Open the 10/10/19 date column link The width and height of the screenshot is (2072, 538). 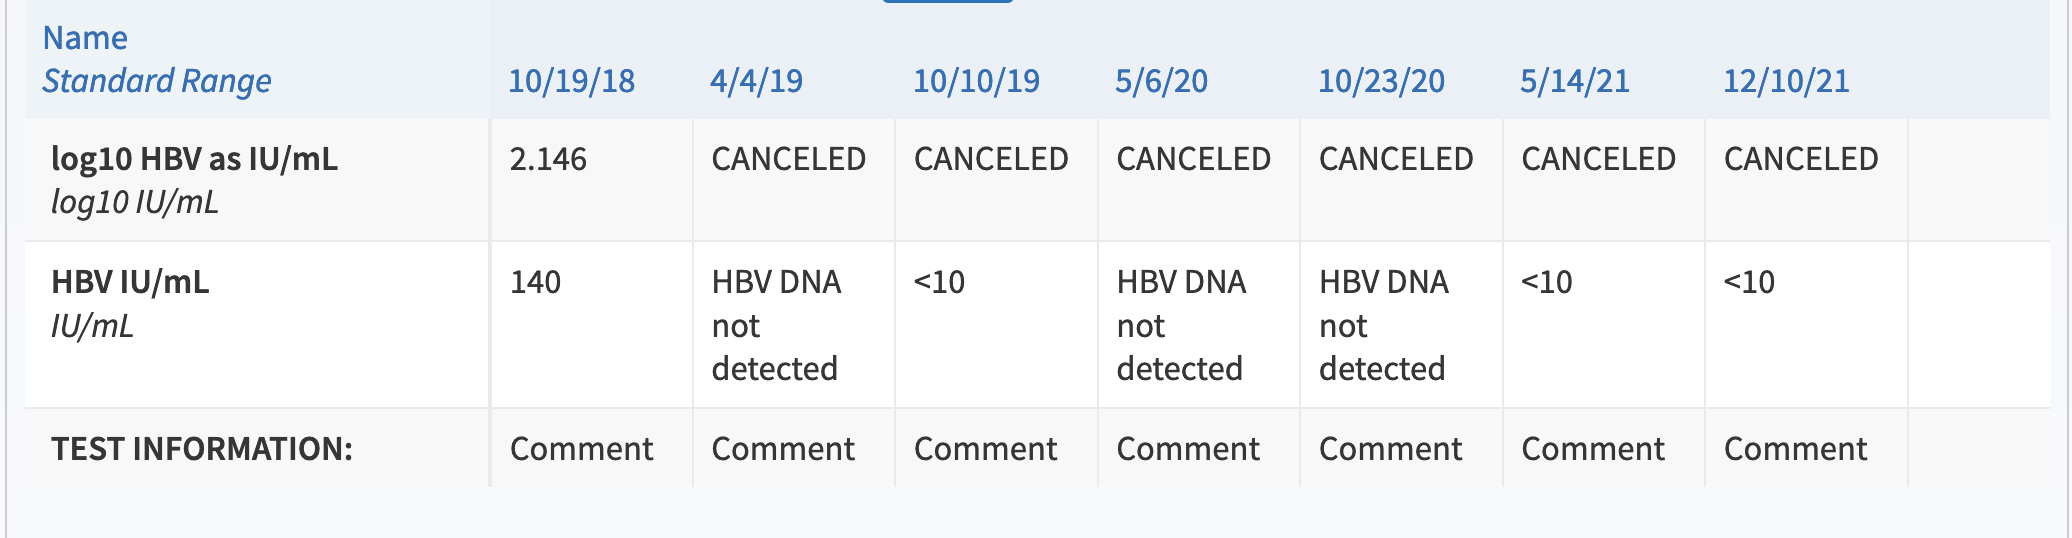pyautogui.click(x=976, y=81)
